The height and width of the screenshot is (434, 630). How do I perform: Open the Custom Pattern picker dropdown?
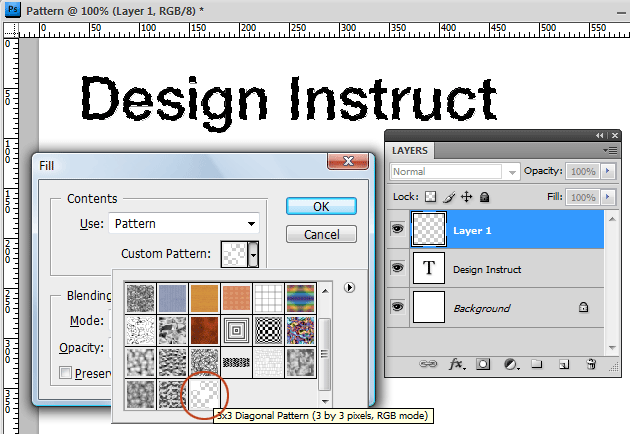point(253,254)
